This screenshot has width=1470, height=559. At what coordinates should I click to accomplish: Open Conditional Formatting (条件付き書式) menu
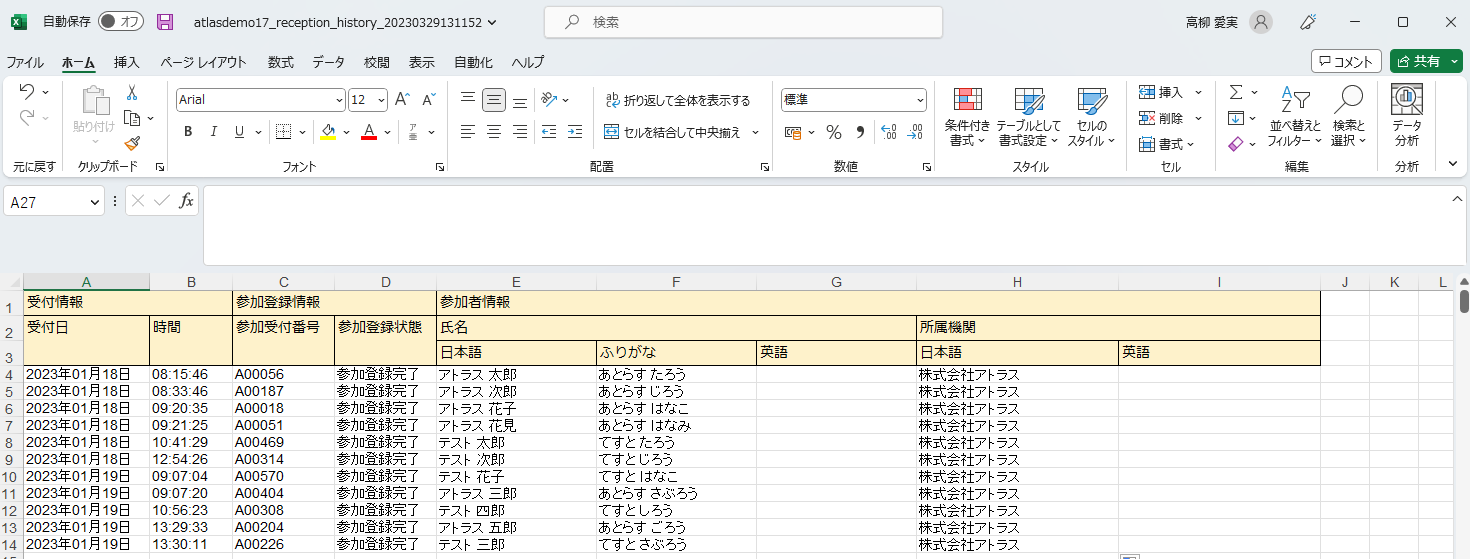click(967, 117)
